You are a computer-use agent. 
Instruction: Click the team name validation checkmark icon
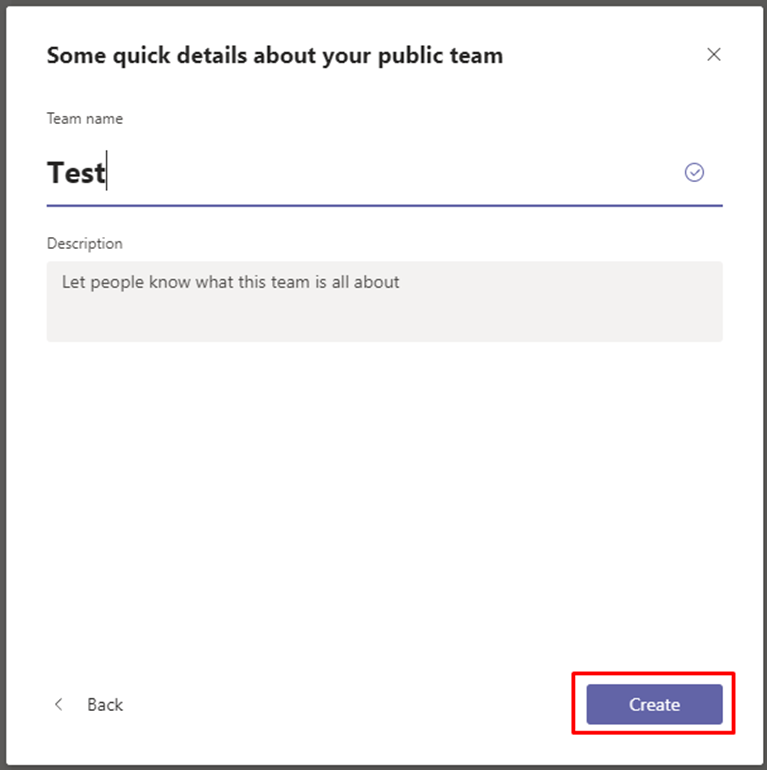click(694, 172)
